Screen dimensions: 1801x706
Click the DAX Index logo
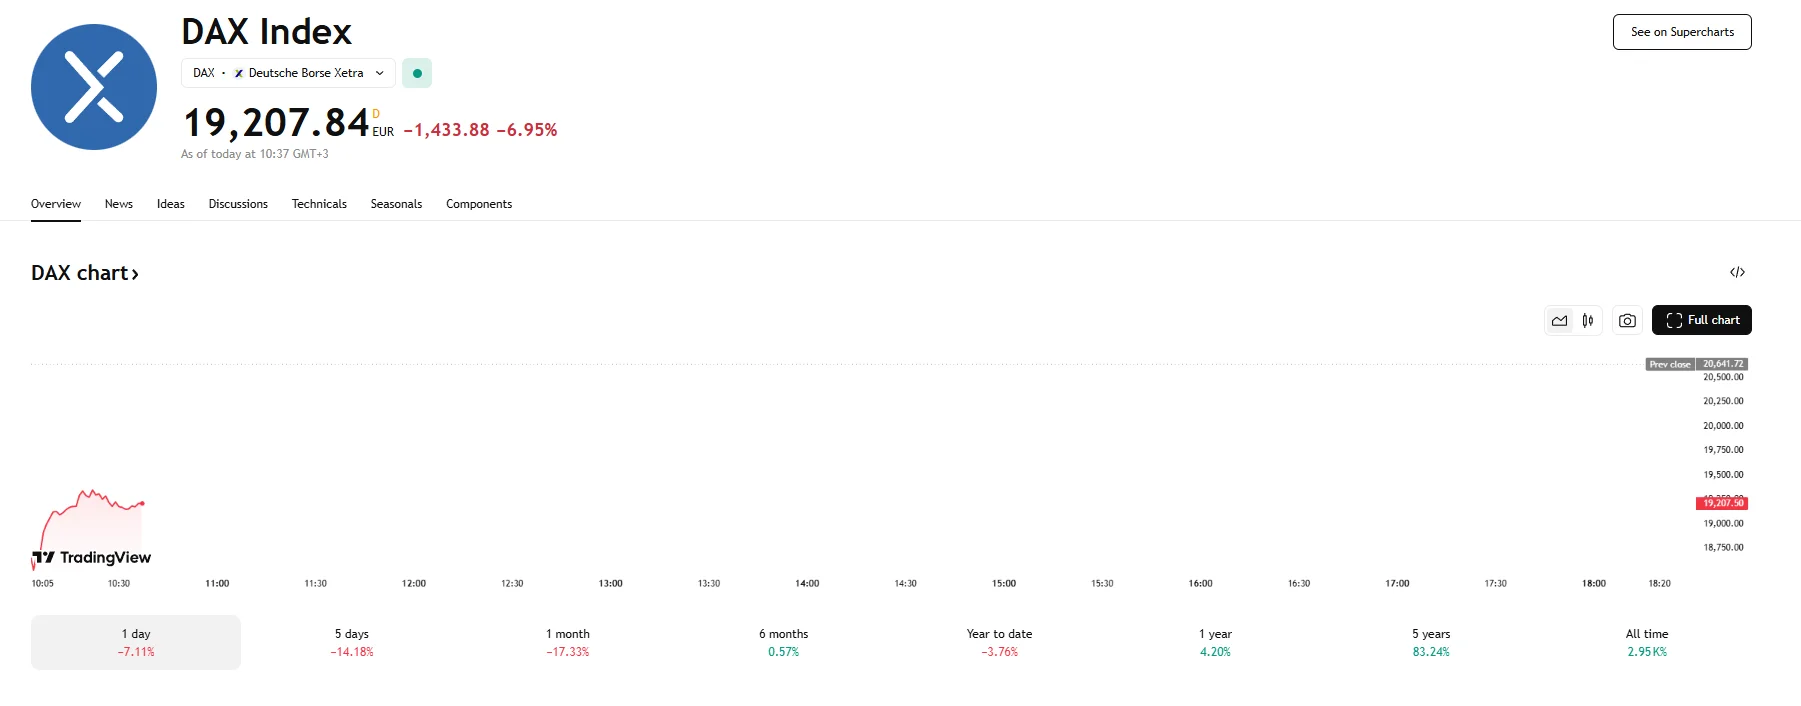point(94,87)
